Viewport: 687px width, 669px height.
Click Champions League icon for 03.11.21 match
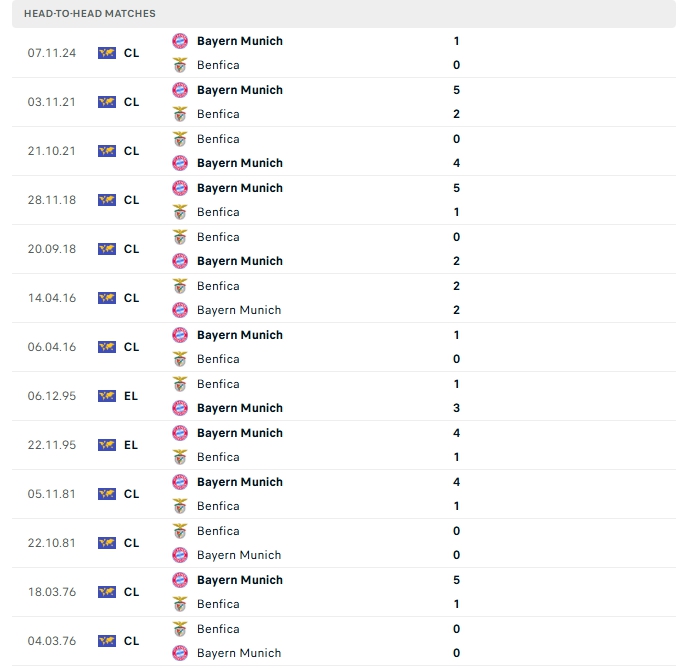click(107, 102)
